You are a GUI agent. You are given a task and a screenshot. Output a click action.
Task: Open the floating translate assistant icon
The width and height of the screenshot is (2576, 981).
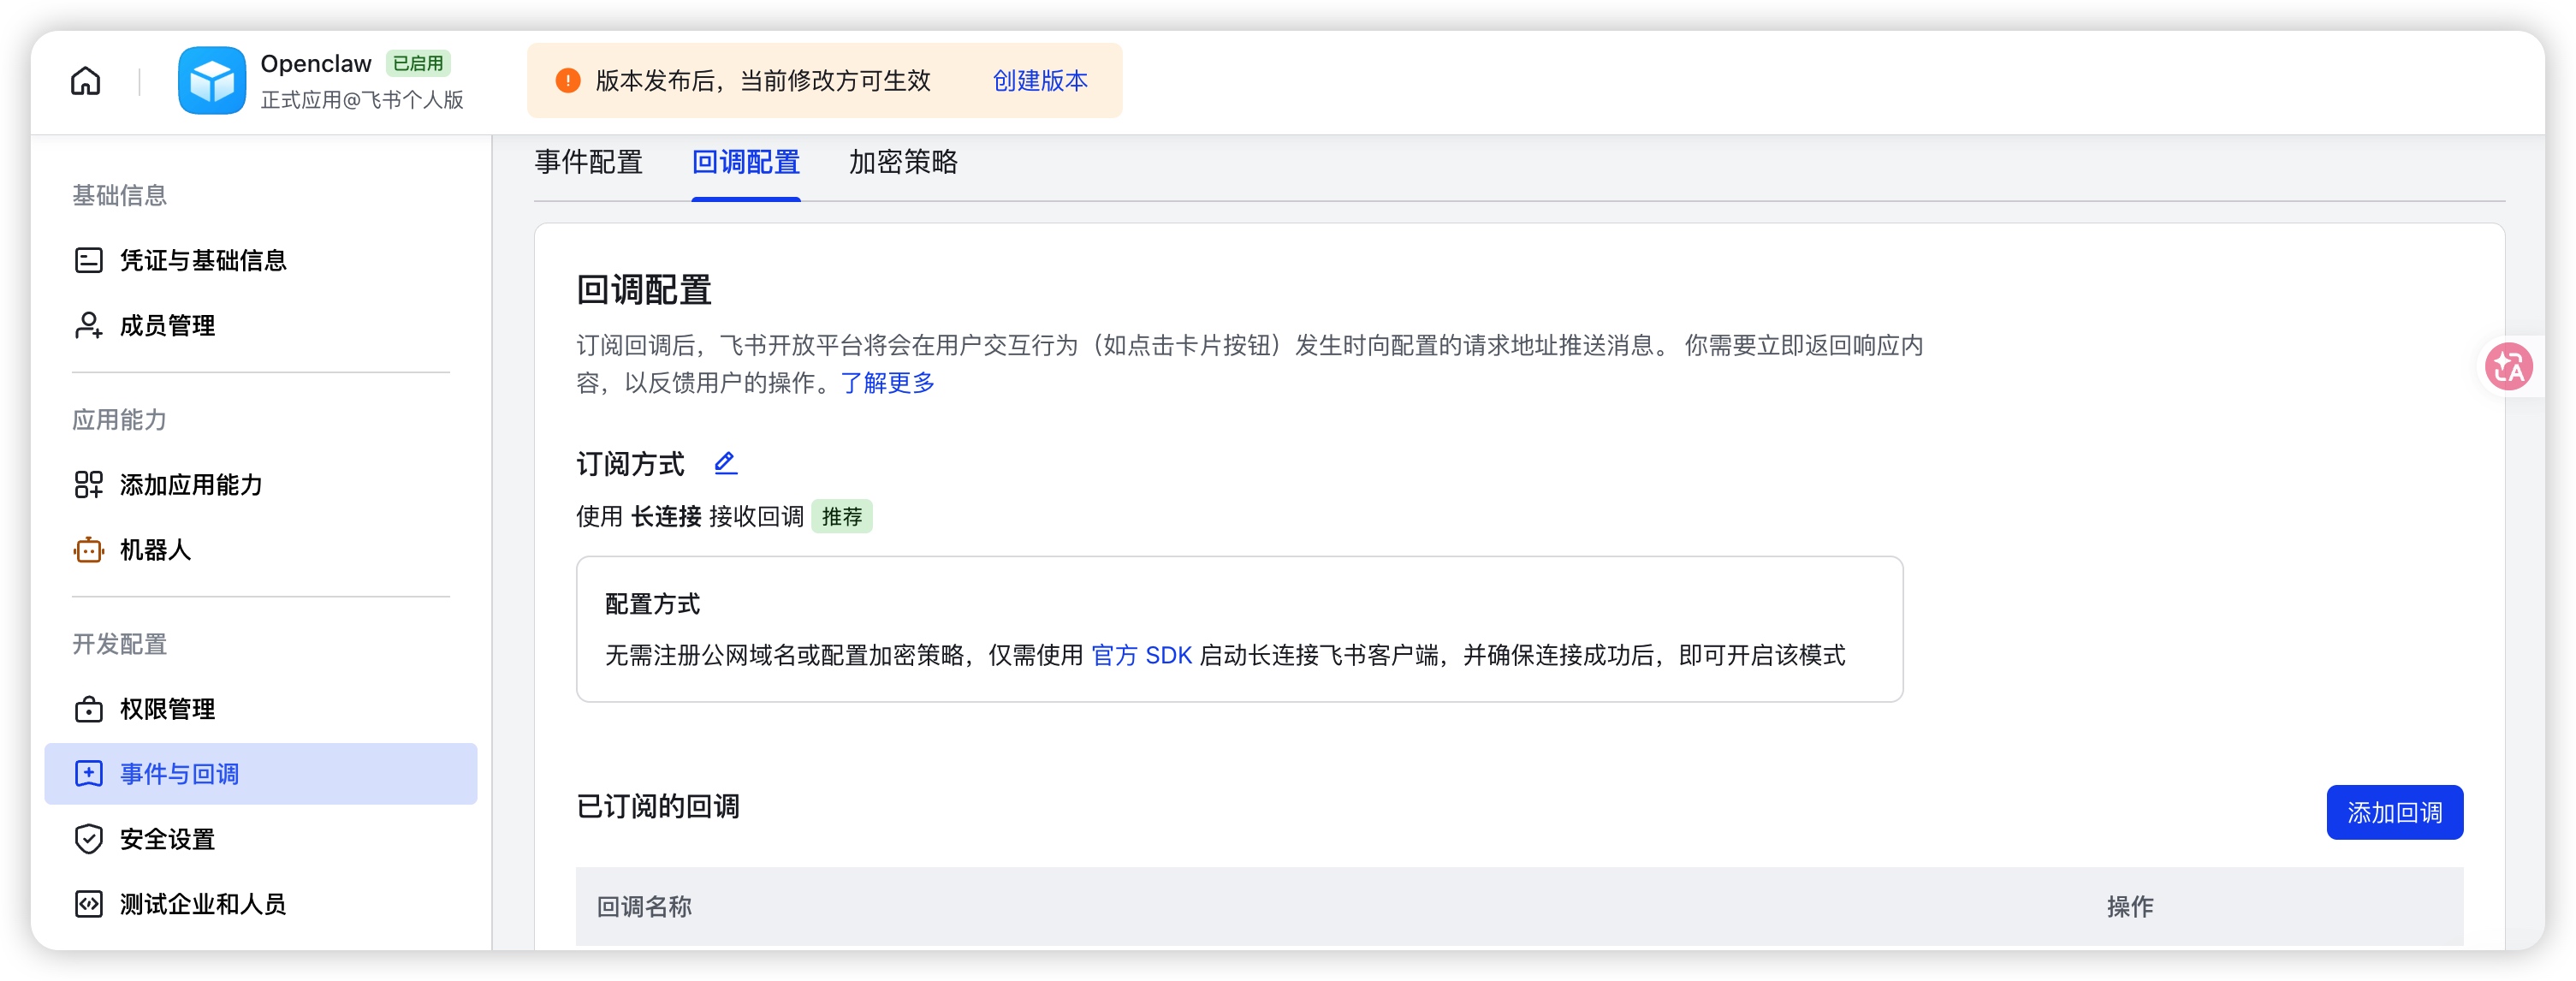[x=2508, y=367]
